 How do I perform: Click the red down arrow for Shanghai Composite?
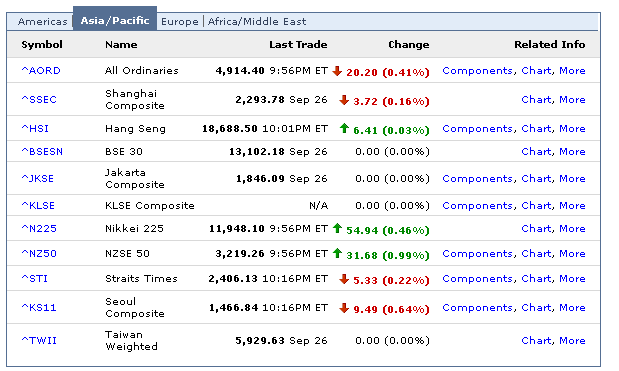tap(344, 100)
